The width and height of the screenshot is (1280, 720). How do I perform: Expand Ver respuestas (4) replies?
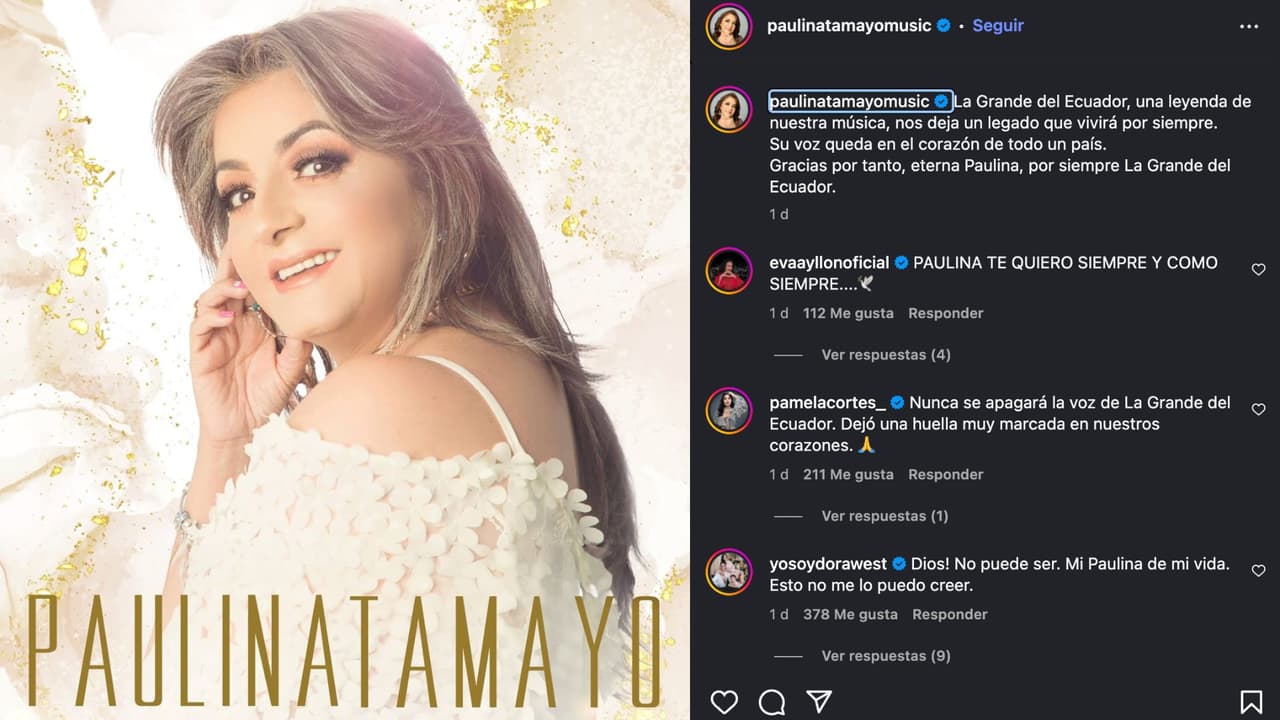pos(885,355)
